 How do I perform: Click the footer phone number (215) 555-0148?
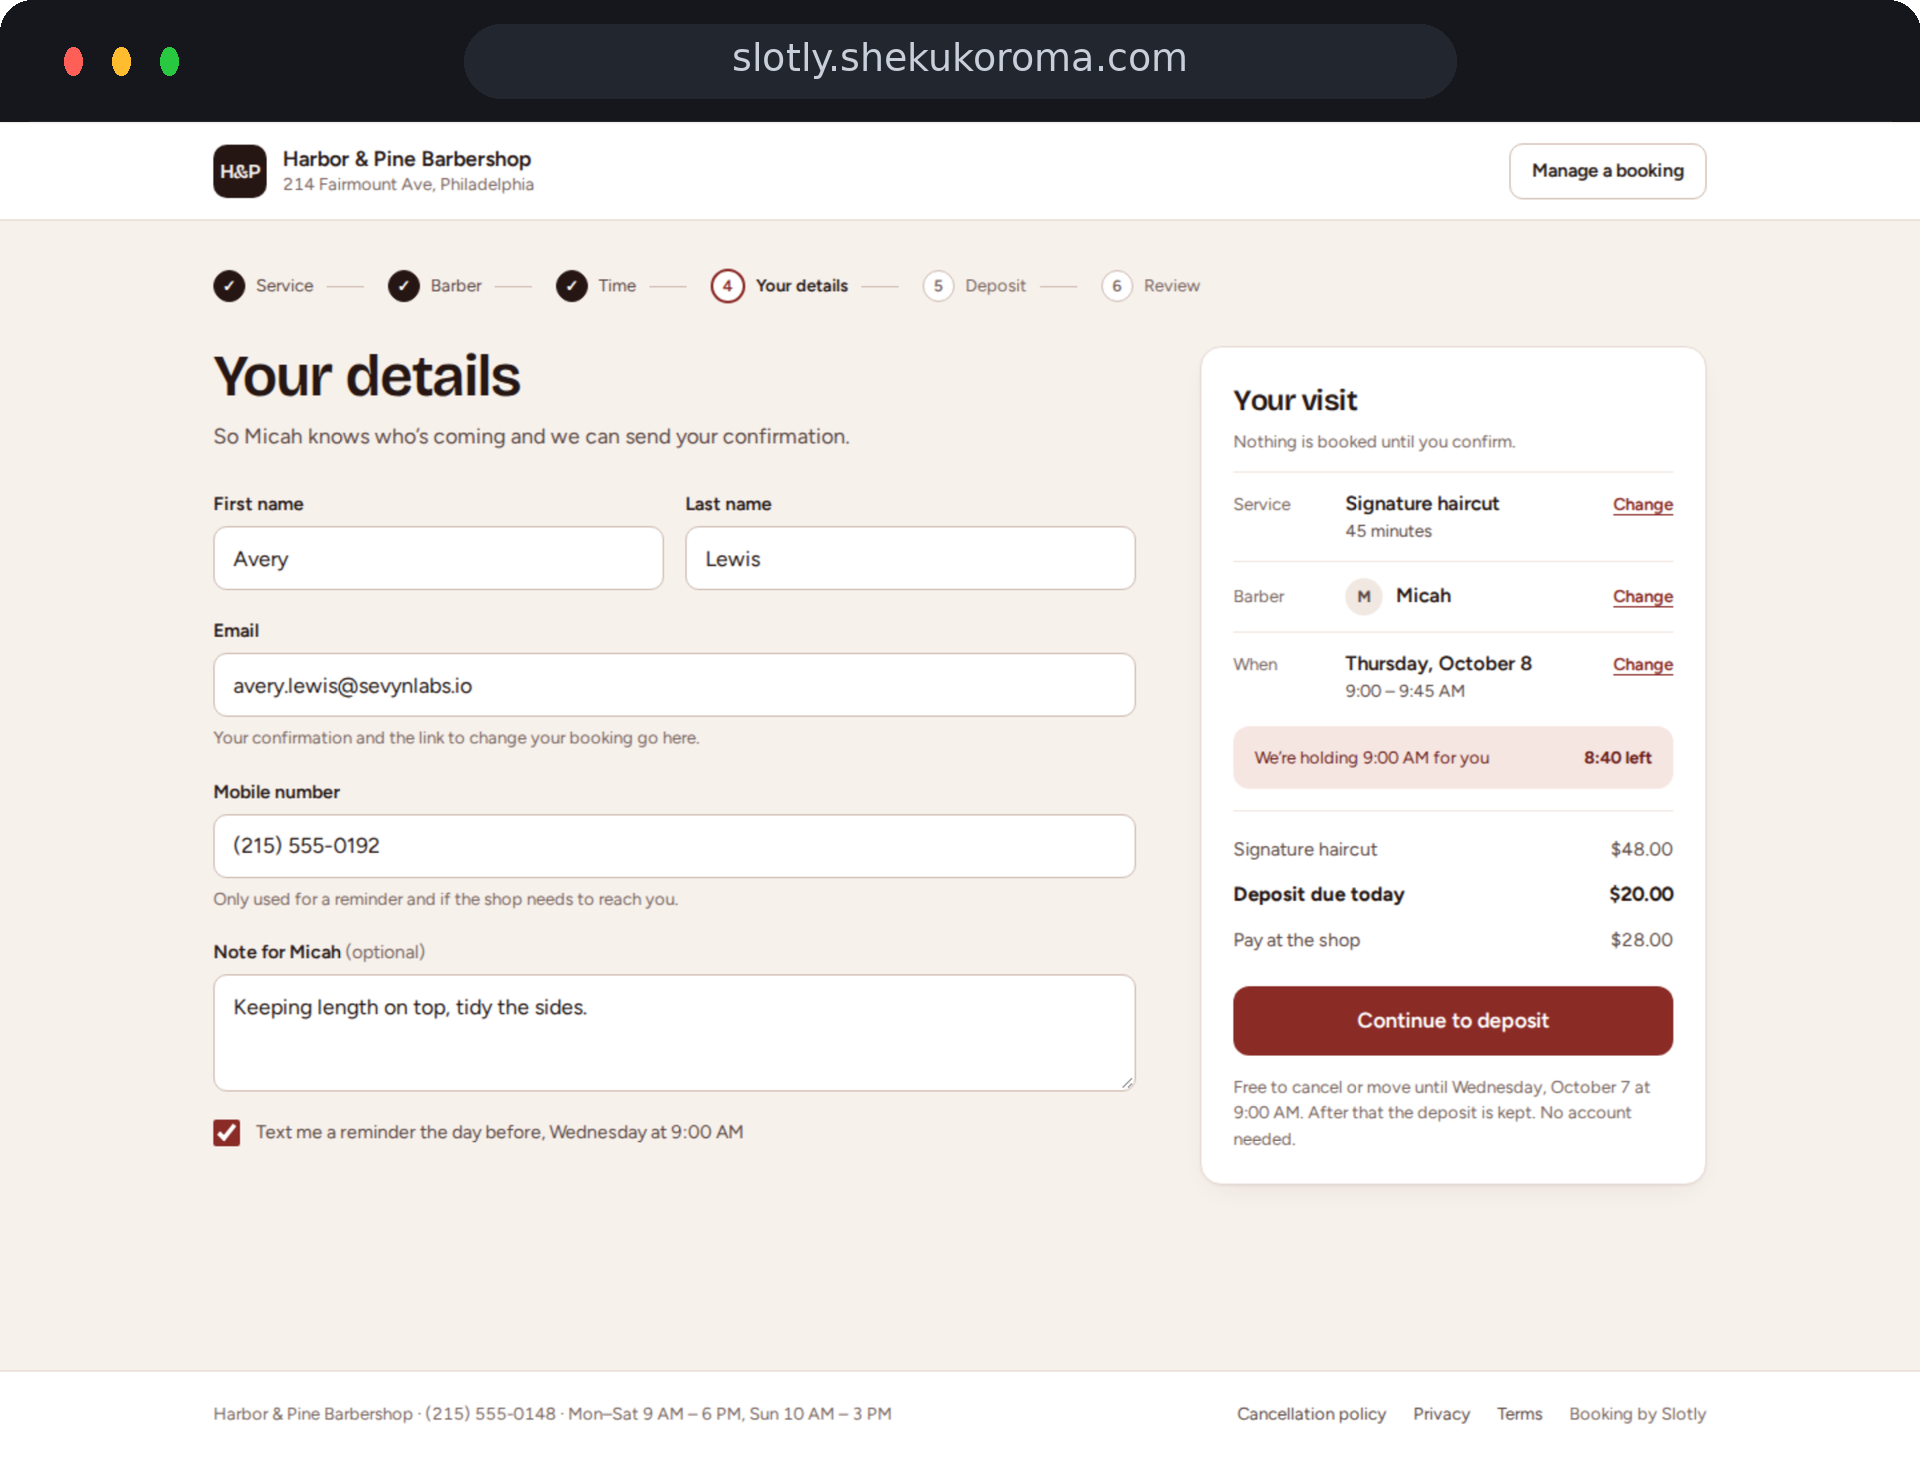pos(490,1414)
